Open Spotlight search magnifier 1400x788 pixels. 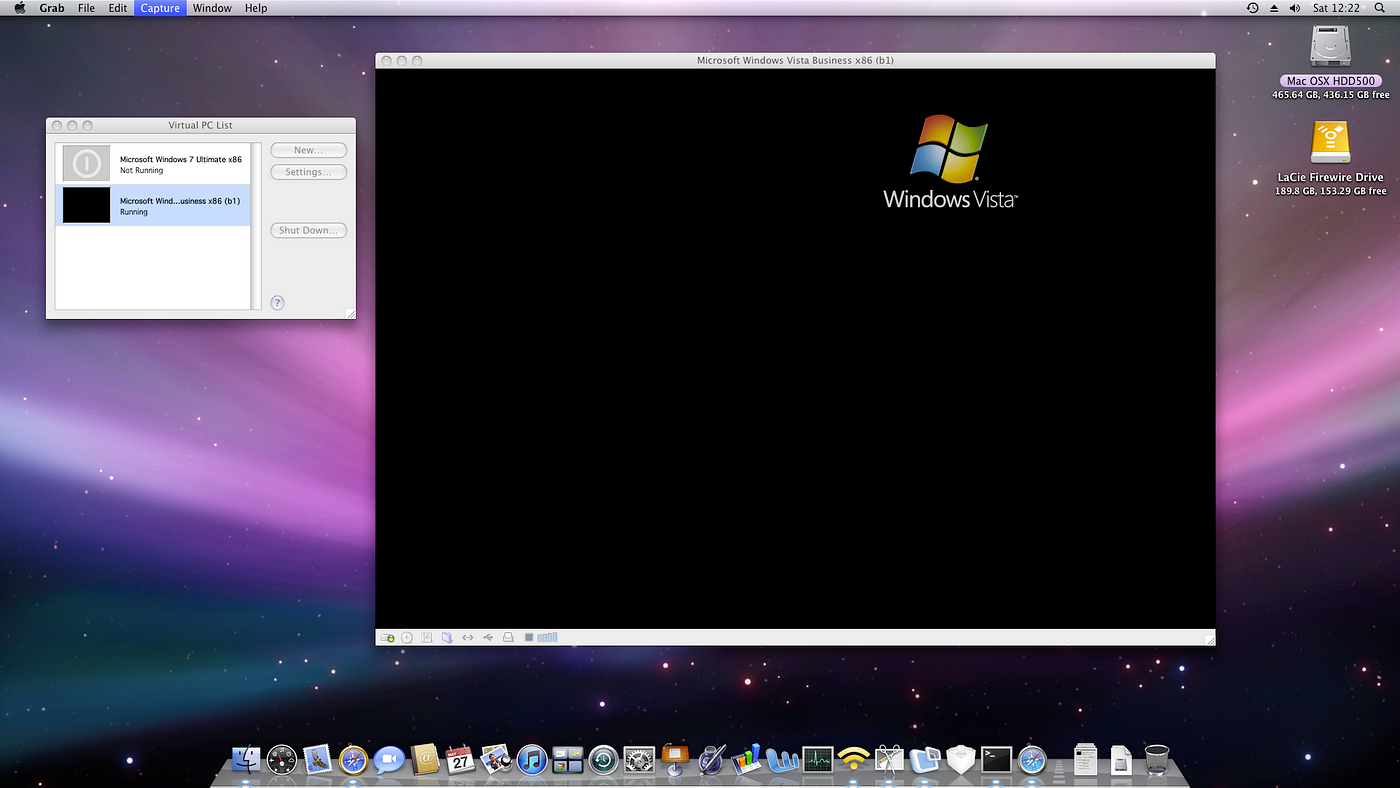(x=1380, y=8)
